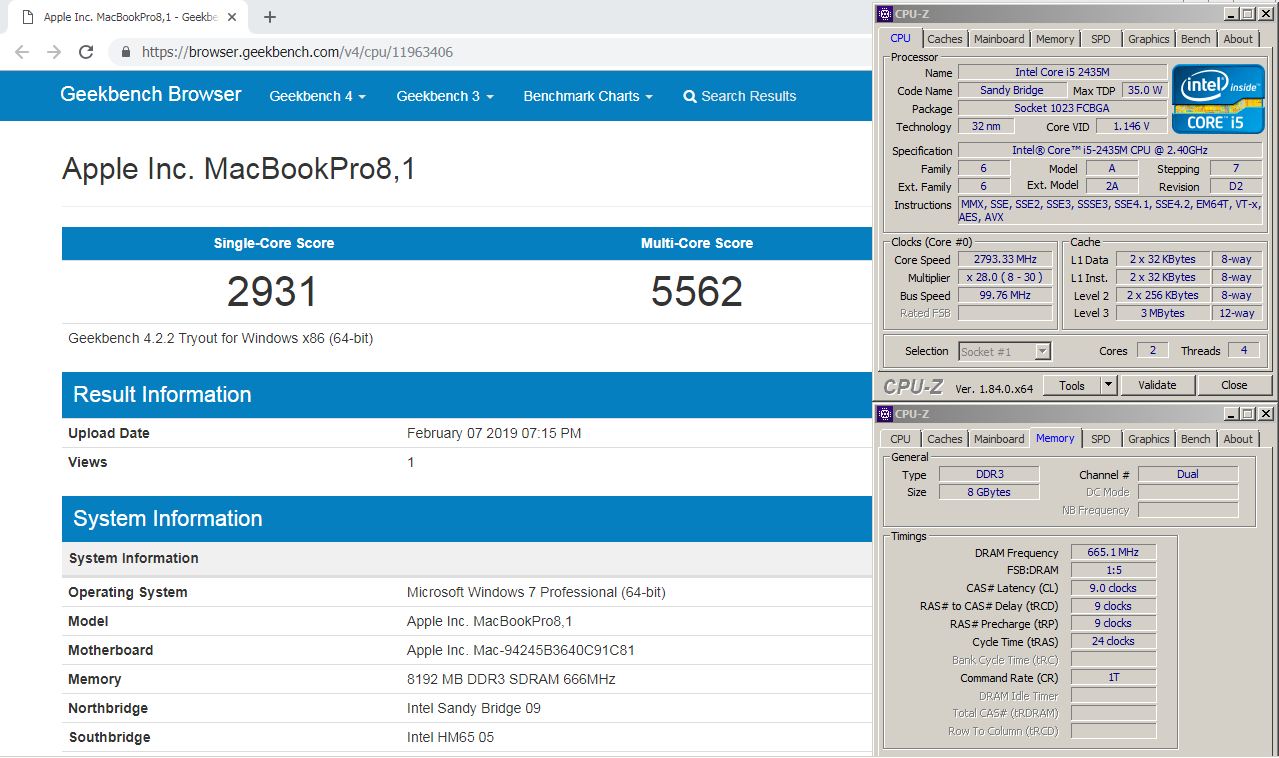Open the Geekbench Browser home link
This screenshot has width=1279, height=758.
[151, 94]
